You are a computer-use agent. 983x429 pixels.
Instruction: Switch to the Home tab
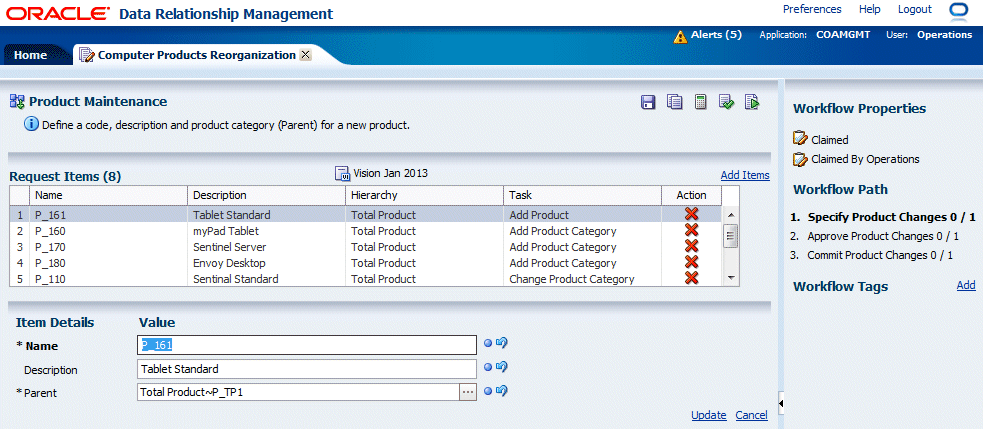pos(30,55)
